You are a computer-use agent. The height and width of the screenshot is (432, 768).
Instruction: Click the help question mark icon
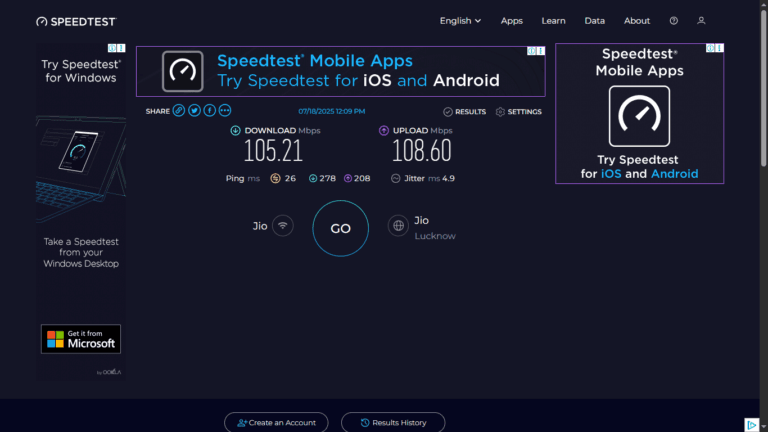pos(673,21)
